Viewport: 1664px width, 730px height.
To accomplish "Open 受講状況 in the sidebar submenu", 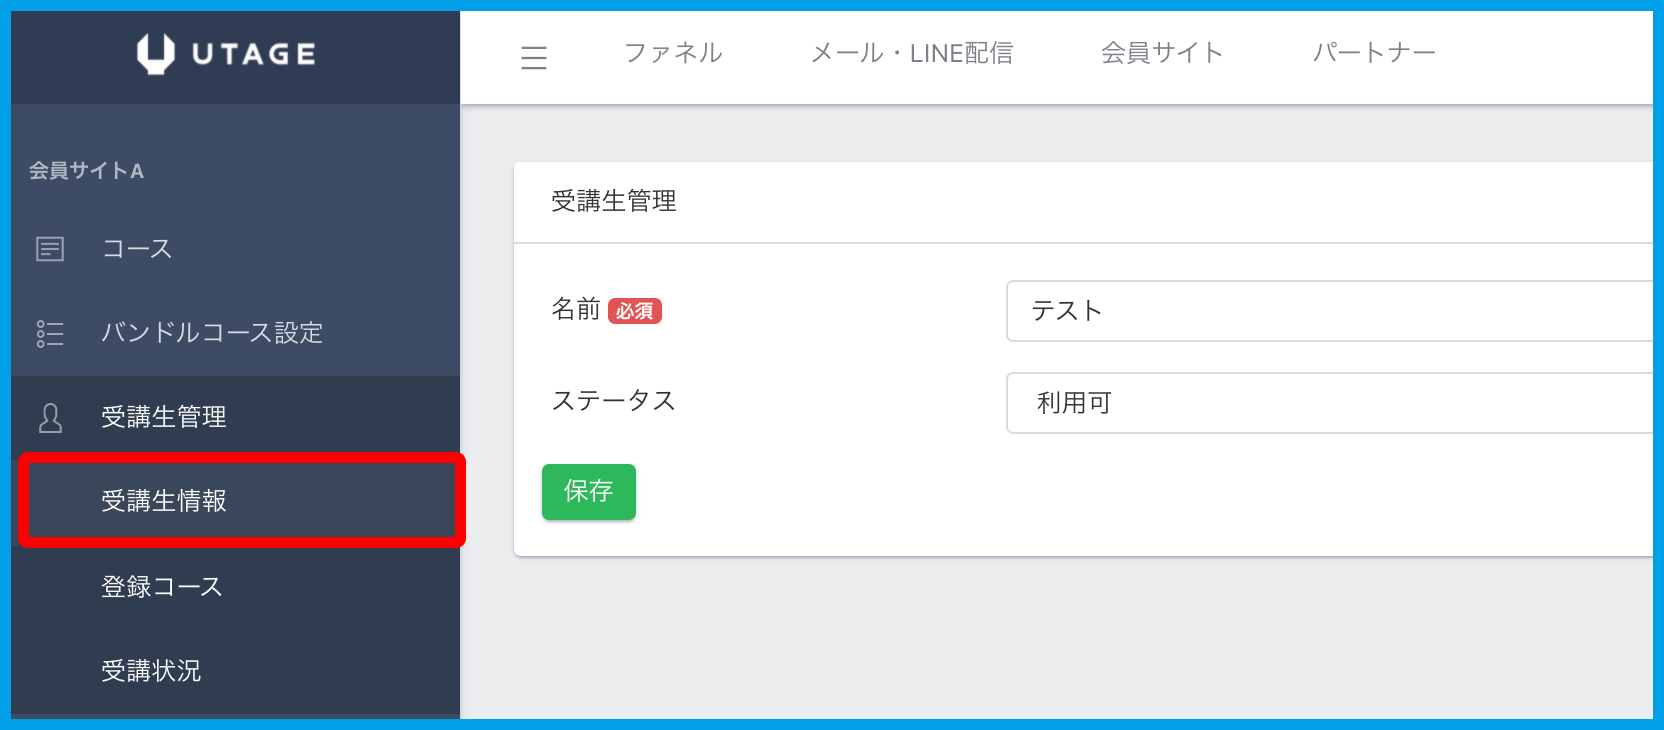I will pos(151,671).
